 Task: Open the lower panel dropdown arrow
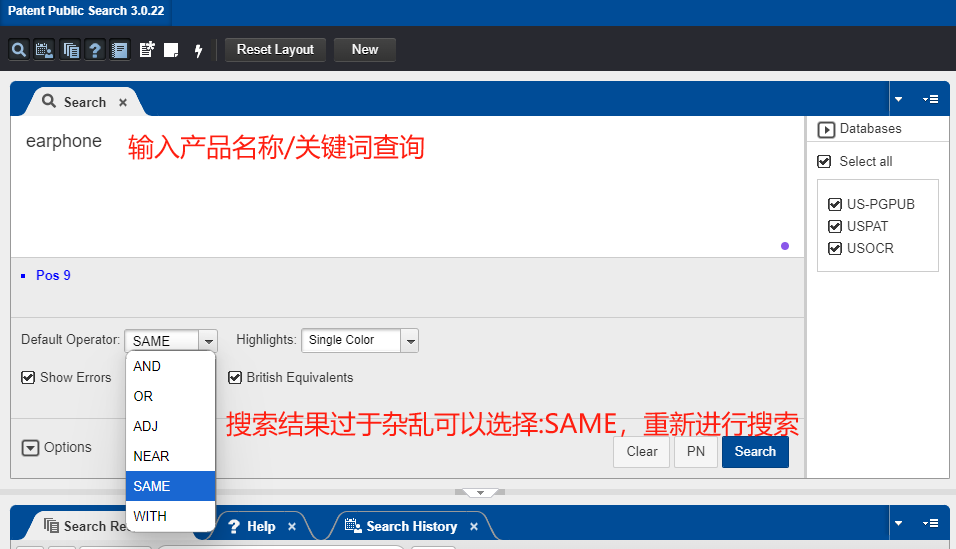click(x=898, y=523)
